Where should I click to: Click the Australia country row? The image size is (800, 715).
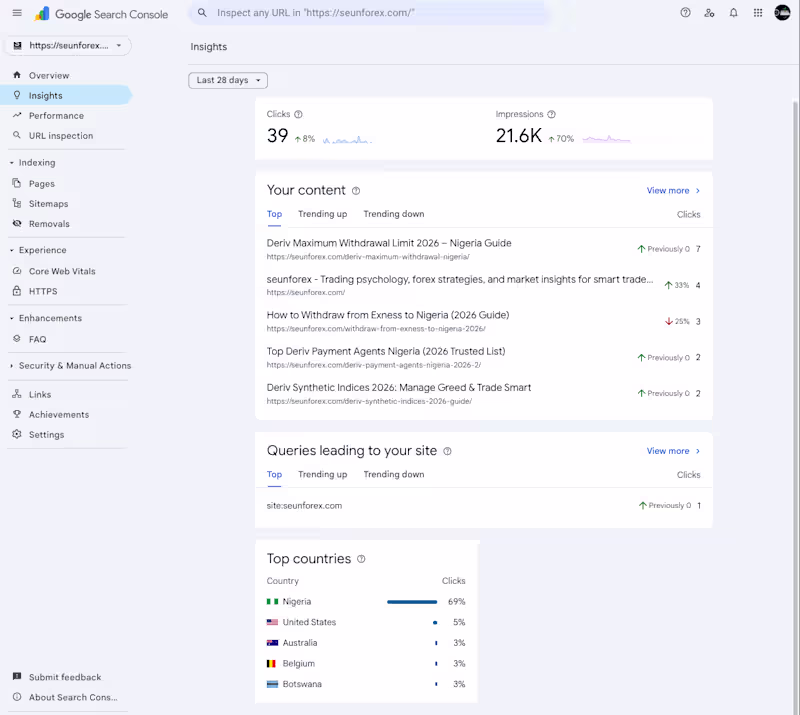coord(366,643)
